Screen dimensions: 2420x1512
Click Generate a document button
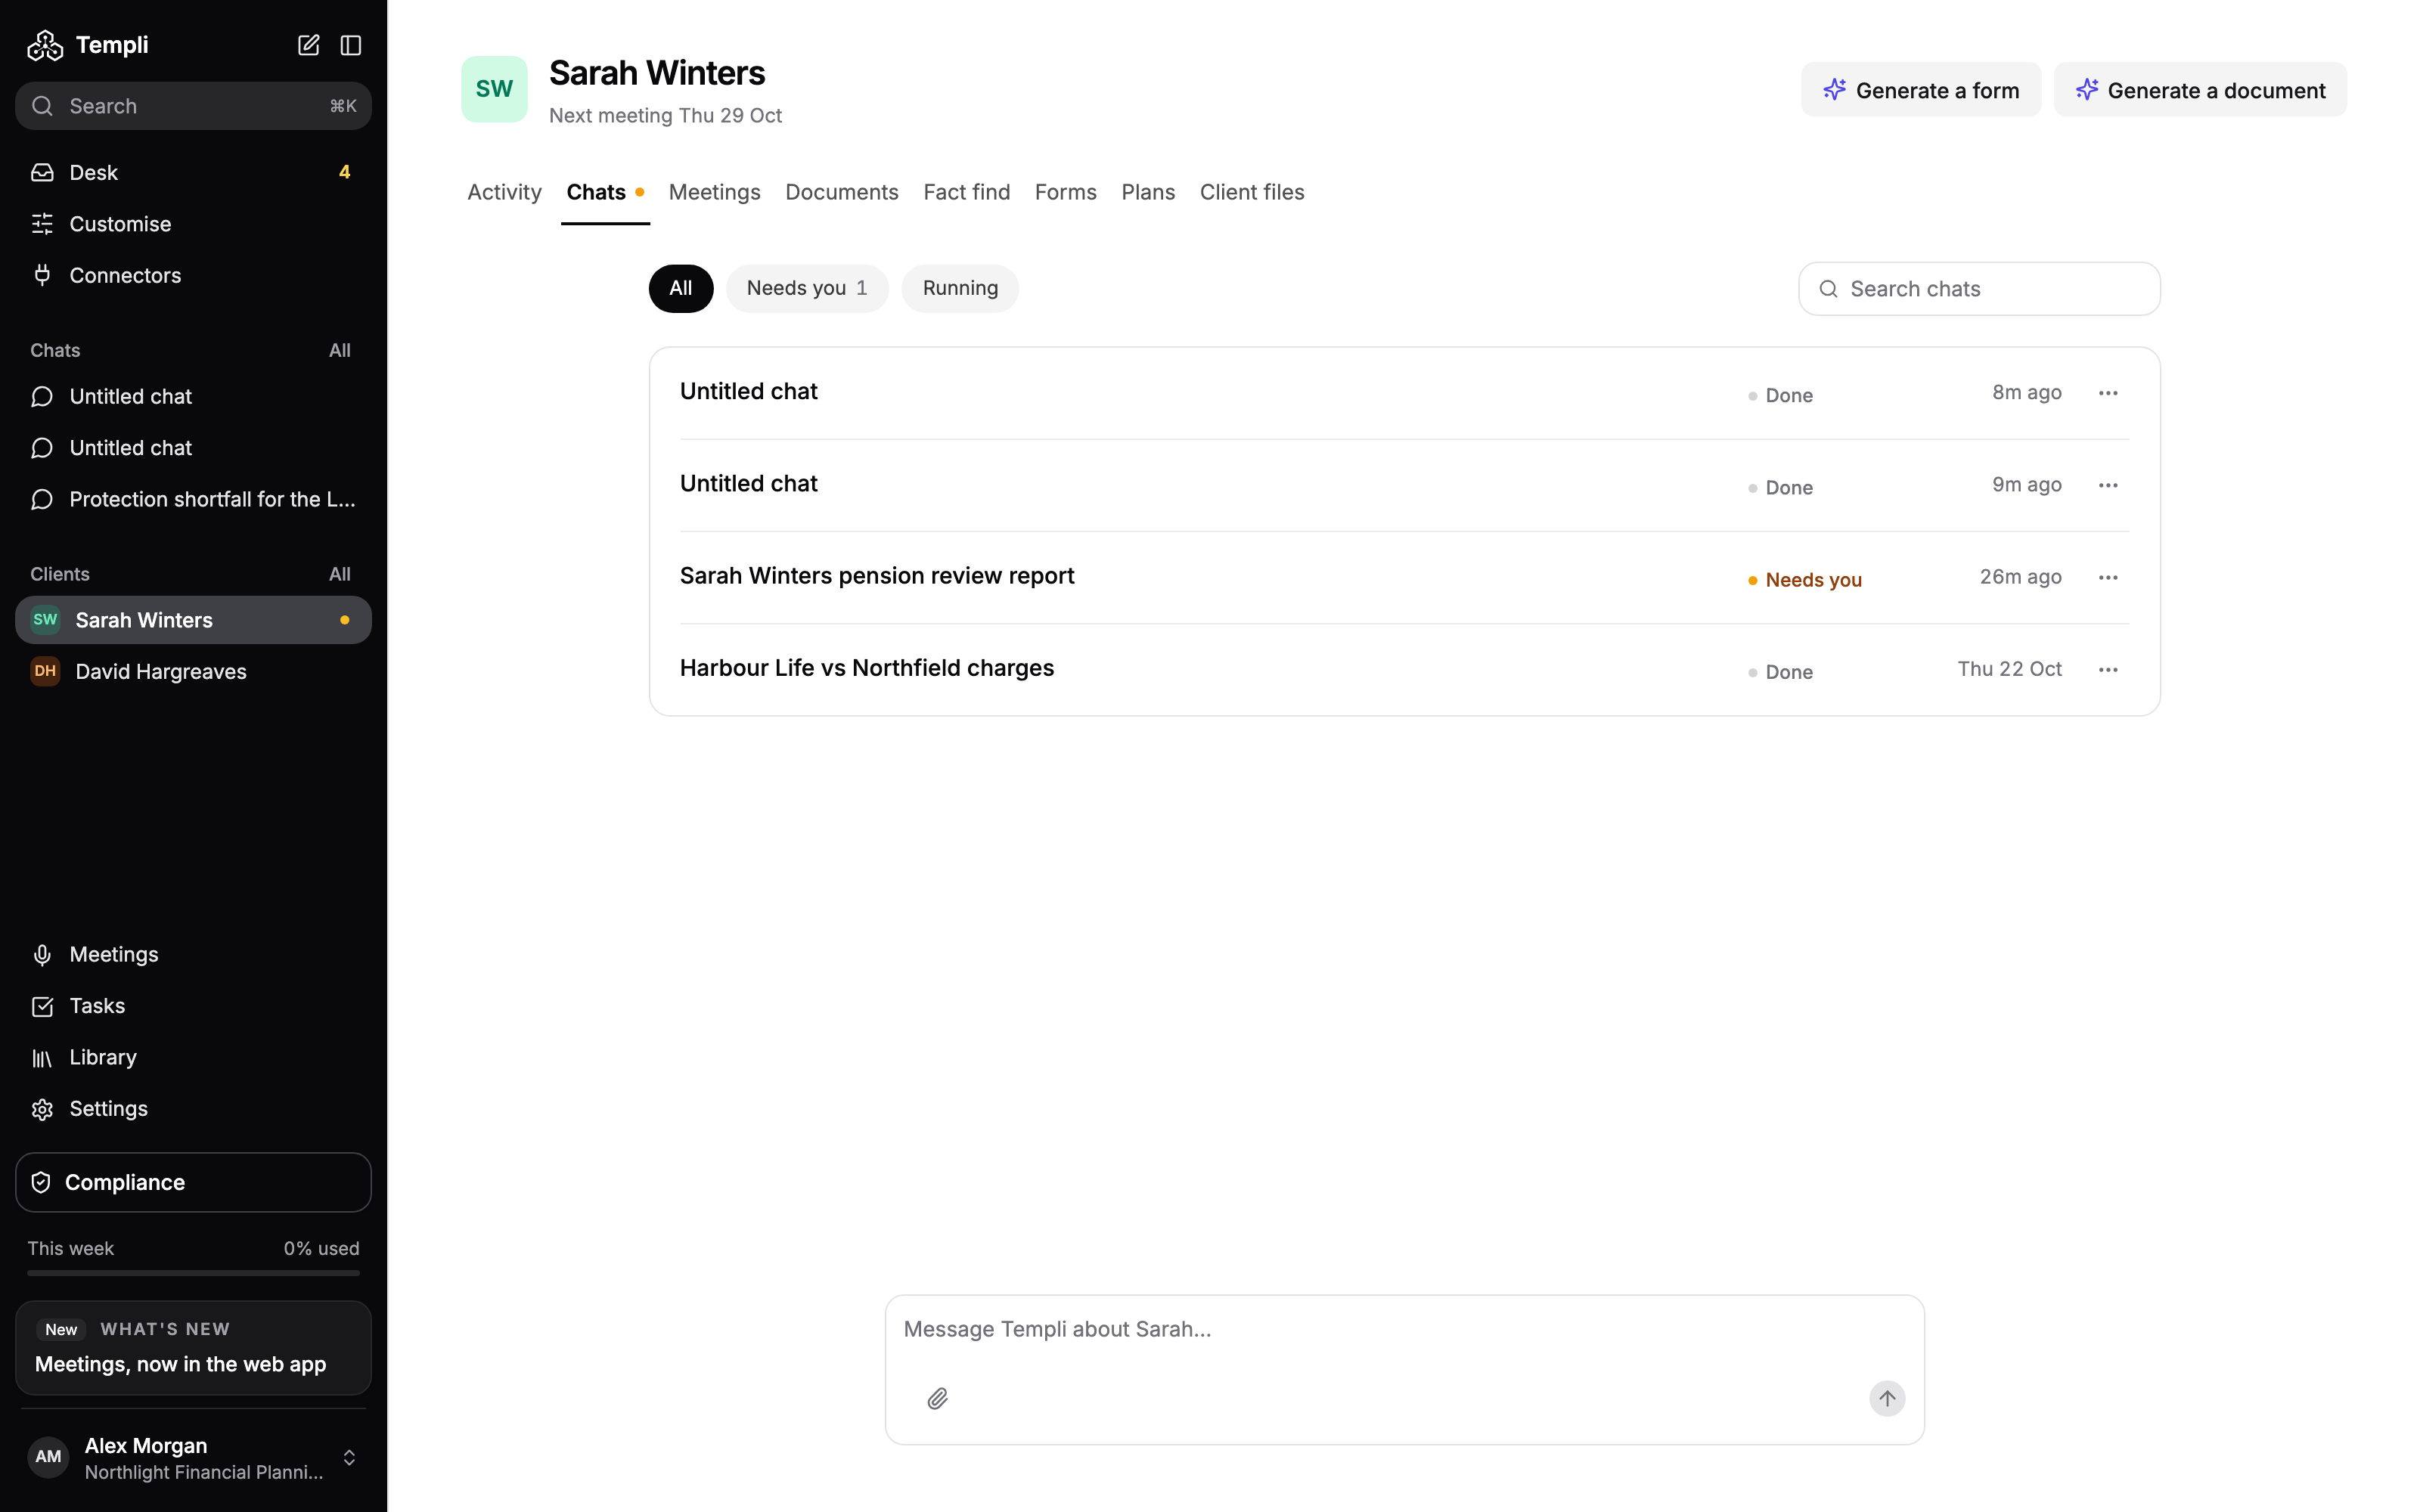(2200, 90)
